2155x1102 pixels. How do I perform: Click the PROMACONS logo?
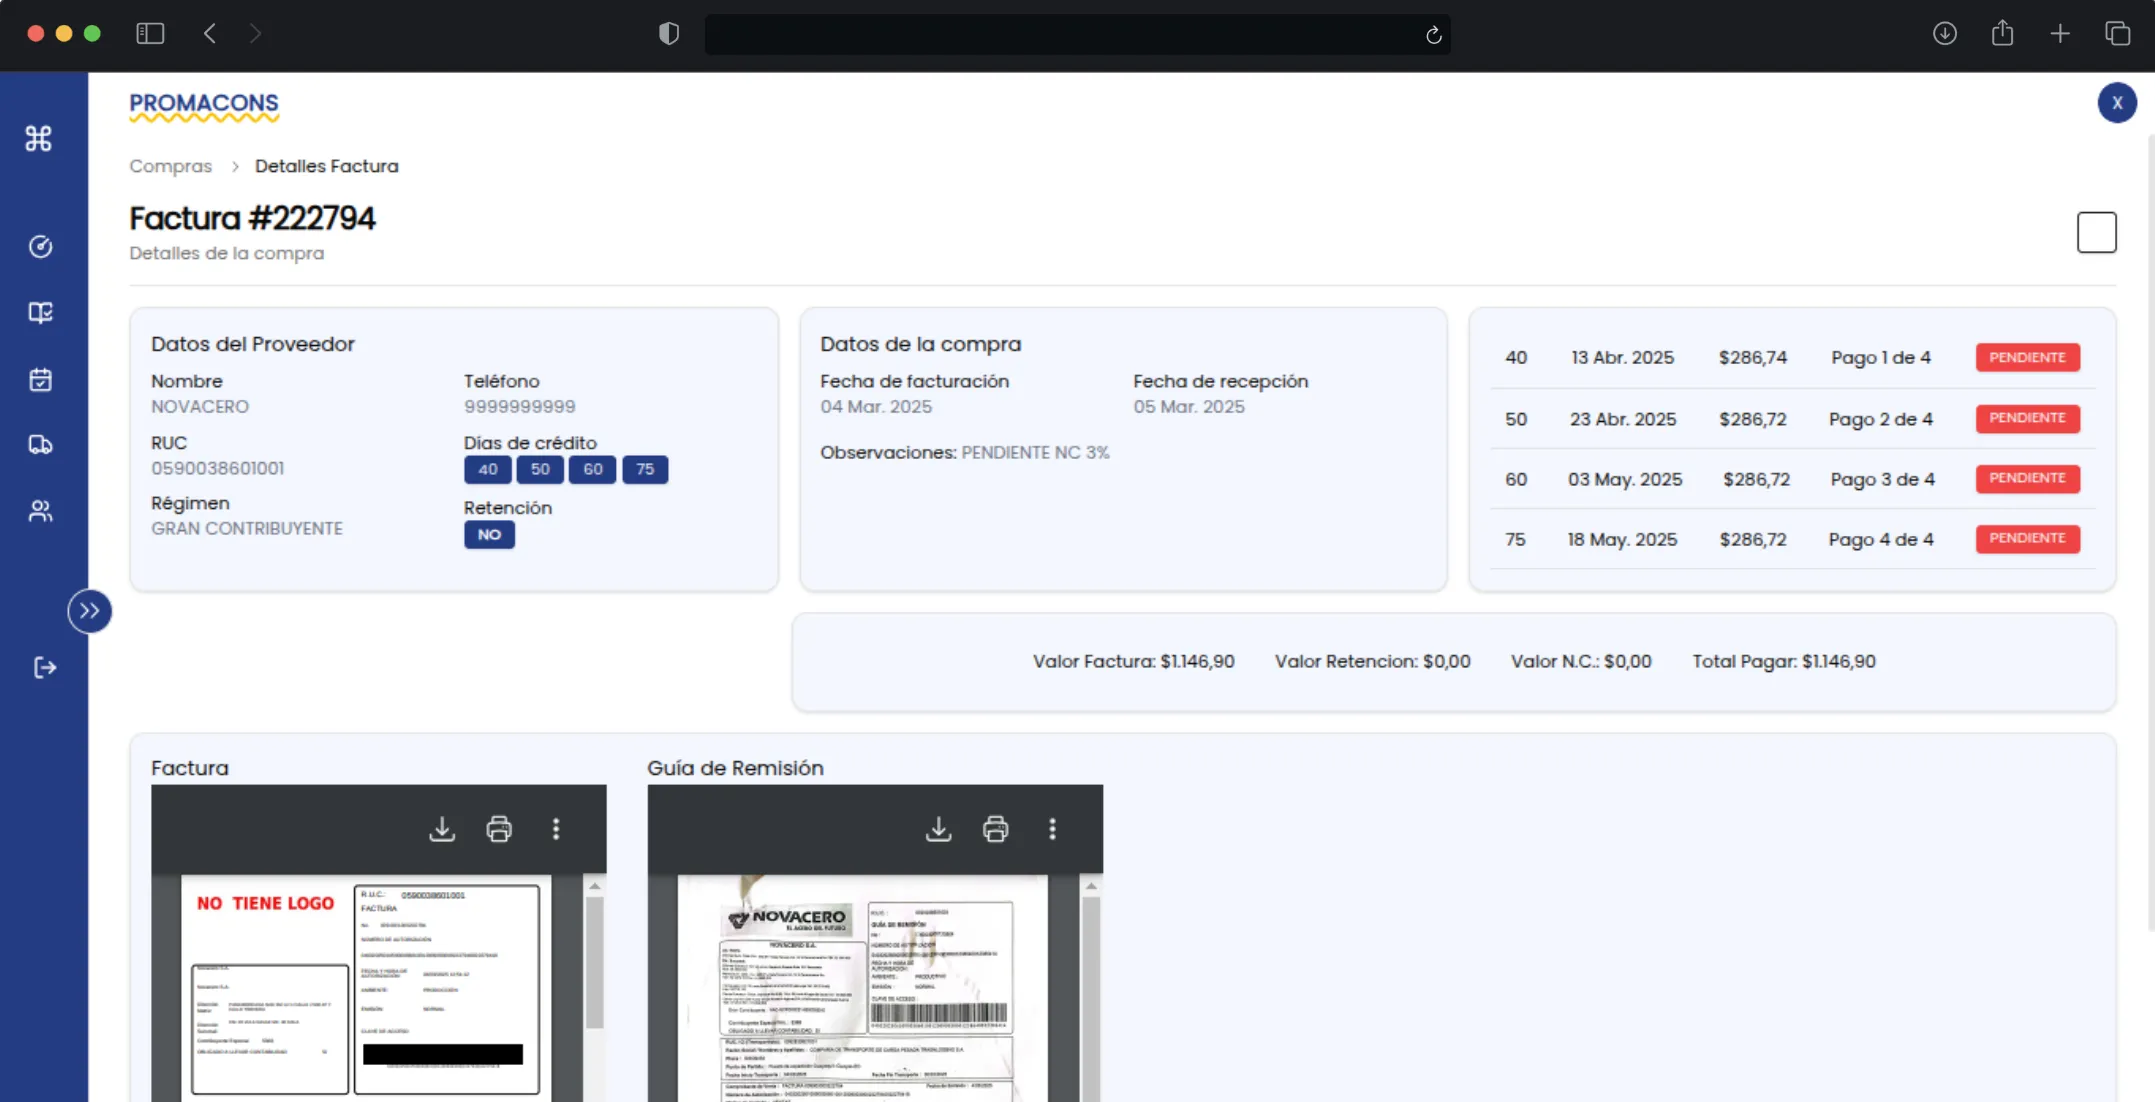tap(204, 105)
